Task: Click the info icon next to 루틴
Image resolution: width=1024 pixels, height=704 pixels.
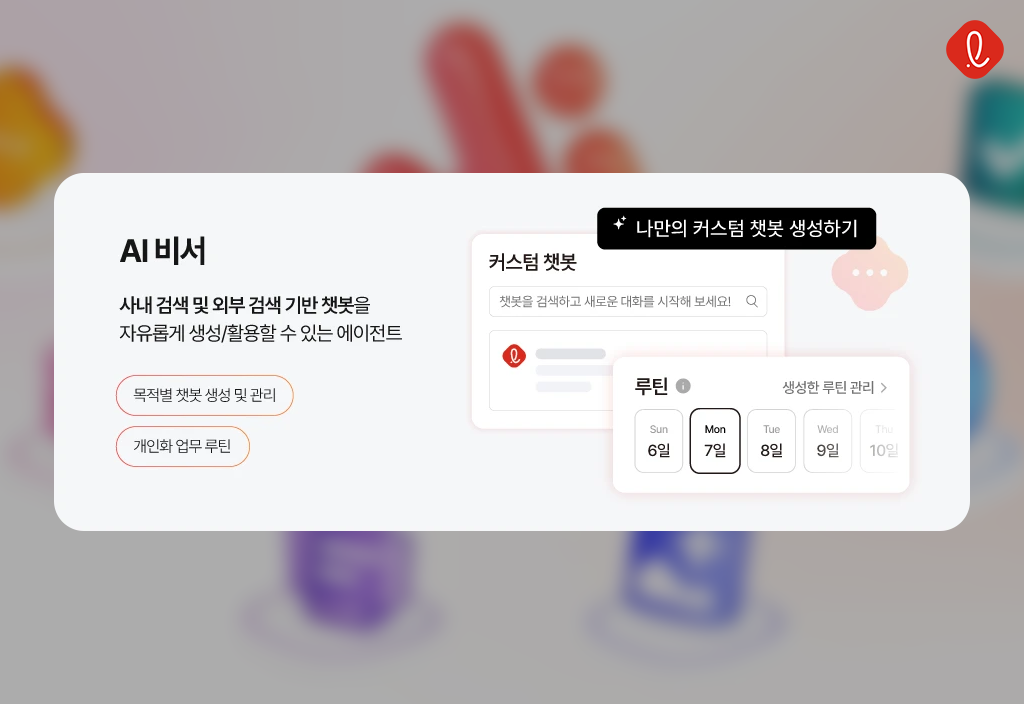Action: tap(683, 386)
